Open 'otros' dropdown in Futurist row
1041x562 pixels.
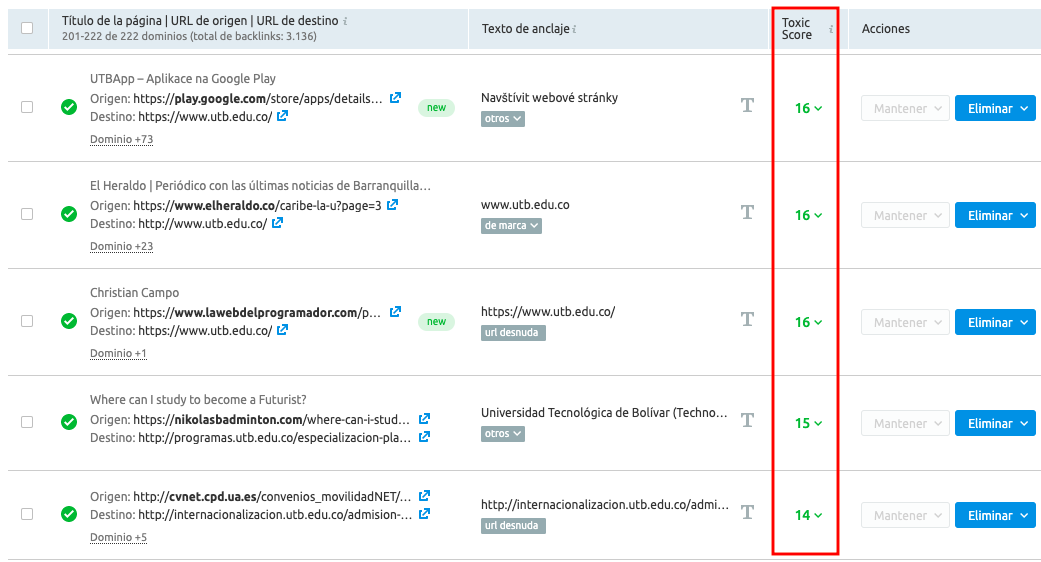503,434
